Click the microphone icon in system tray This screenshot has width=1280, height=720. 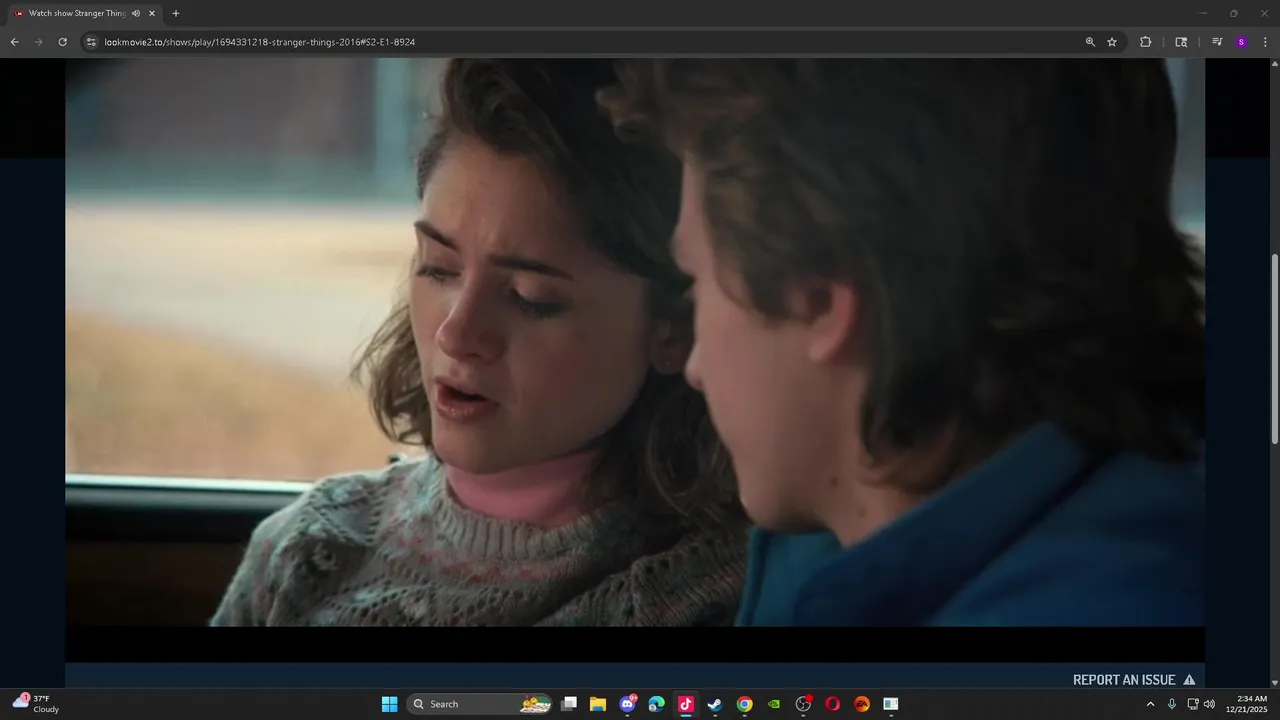click(1172, 704)
